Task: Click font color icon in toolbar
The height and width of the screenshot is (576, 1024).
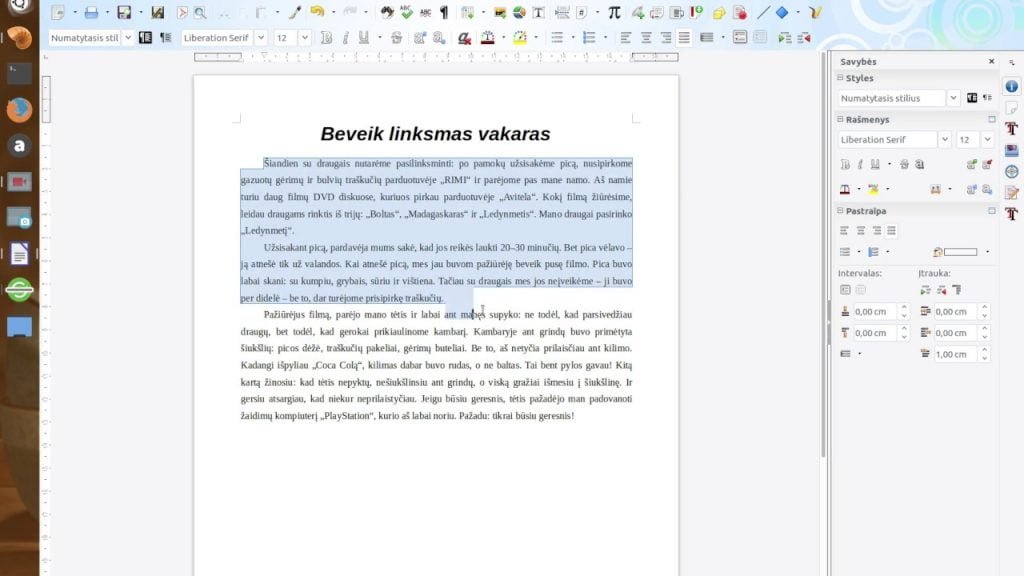Action: coord(488,38)
